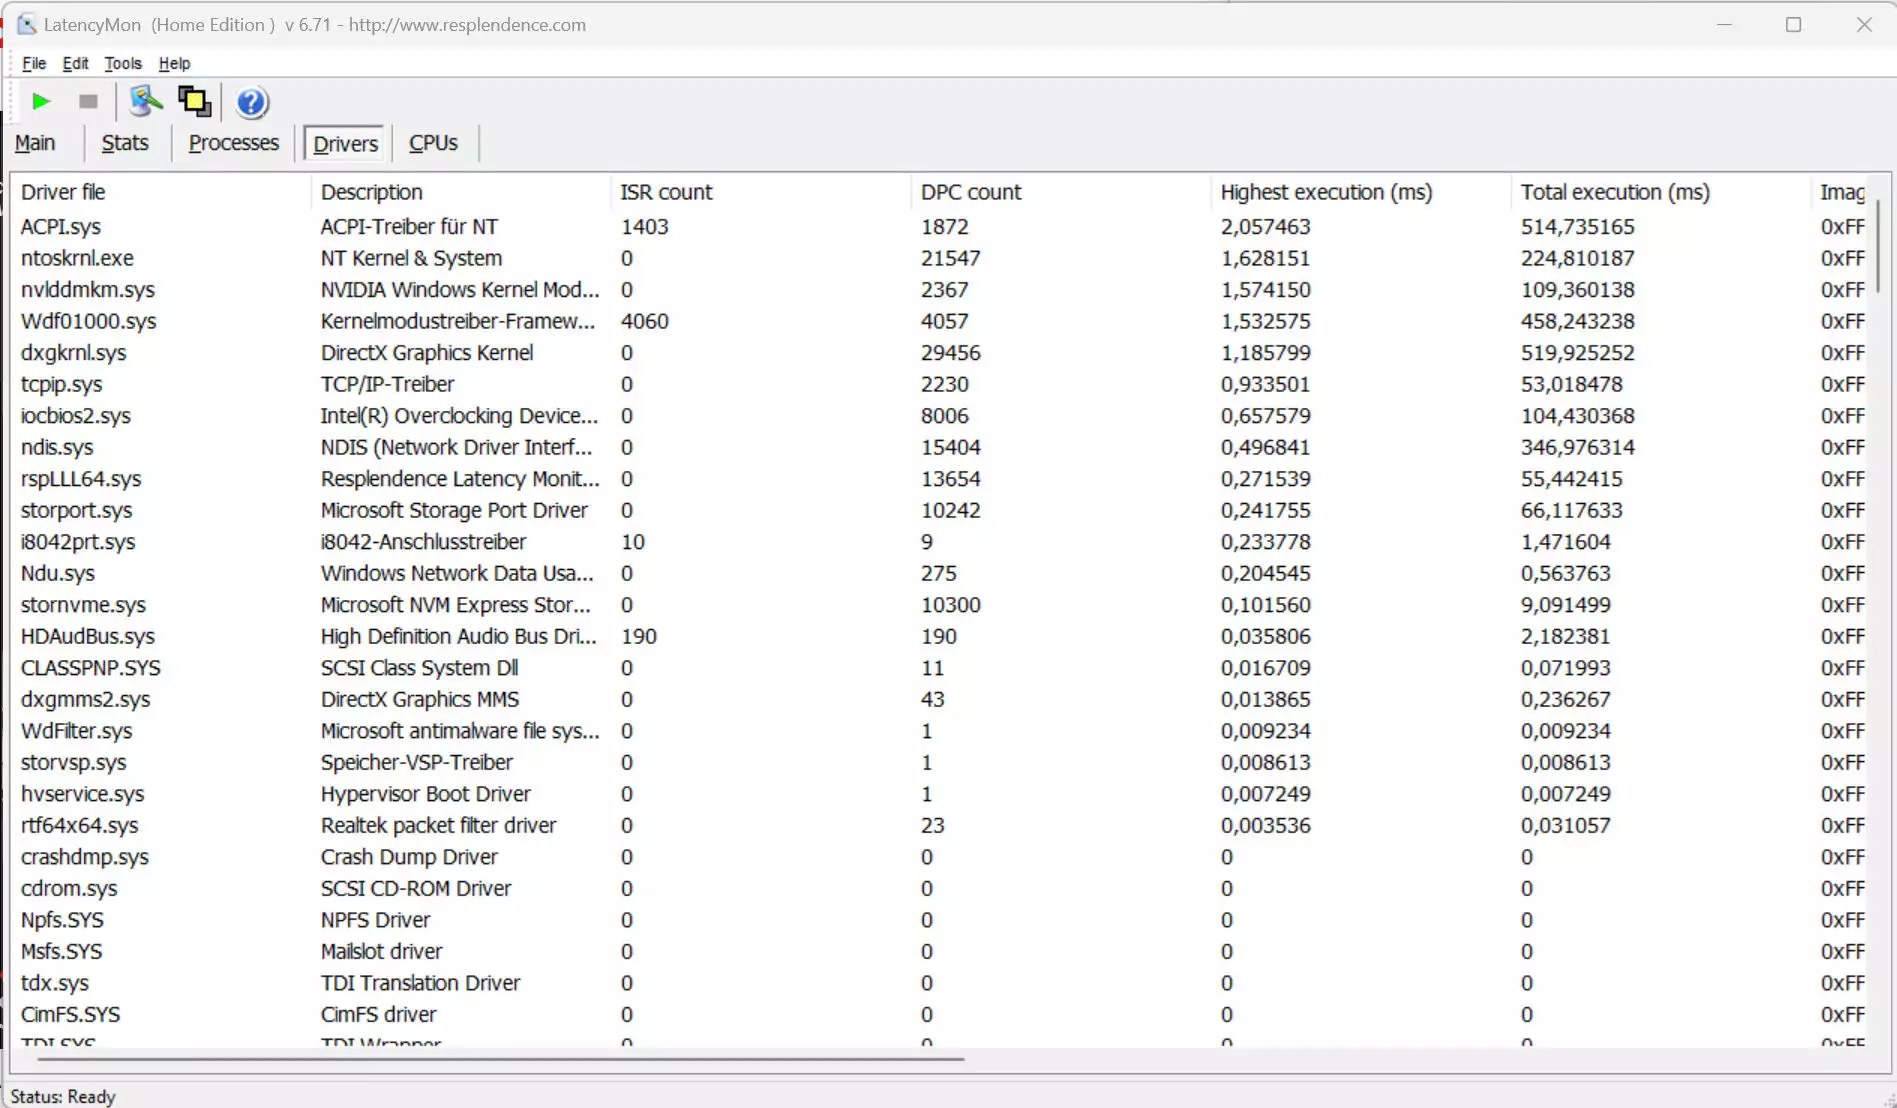Image resolution: width=1897 pixels, height=1108 pixels.
Task: Select the cdrom.sys driver row
Action: point(940,888)
